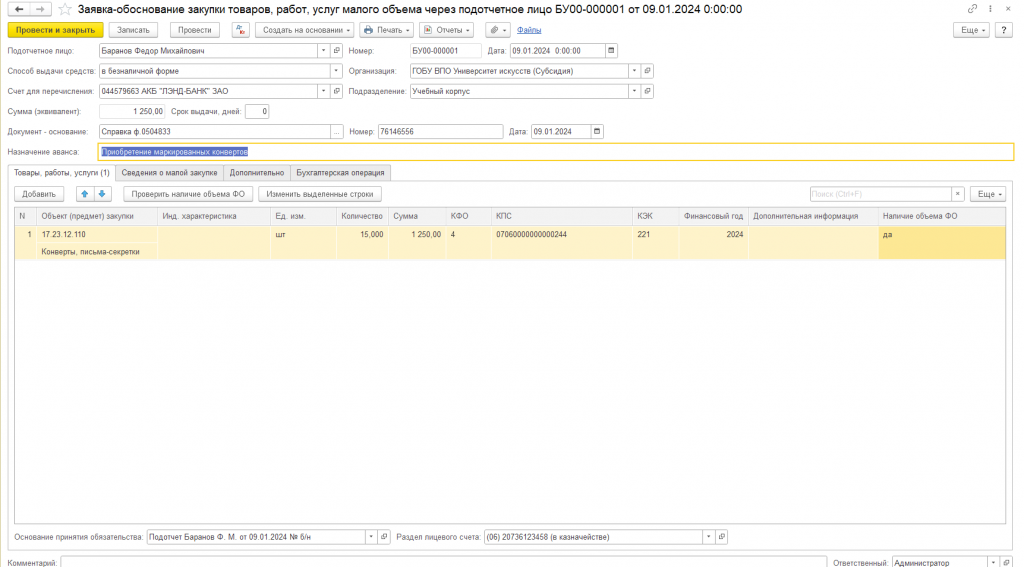This screenshot has height=567, width=1024.
Task: Open Подотчетное лицо record card
Action: [x=337, y=50]
